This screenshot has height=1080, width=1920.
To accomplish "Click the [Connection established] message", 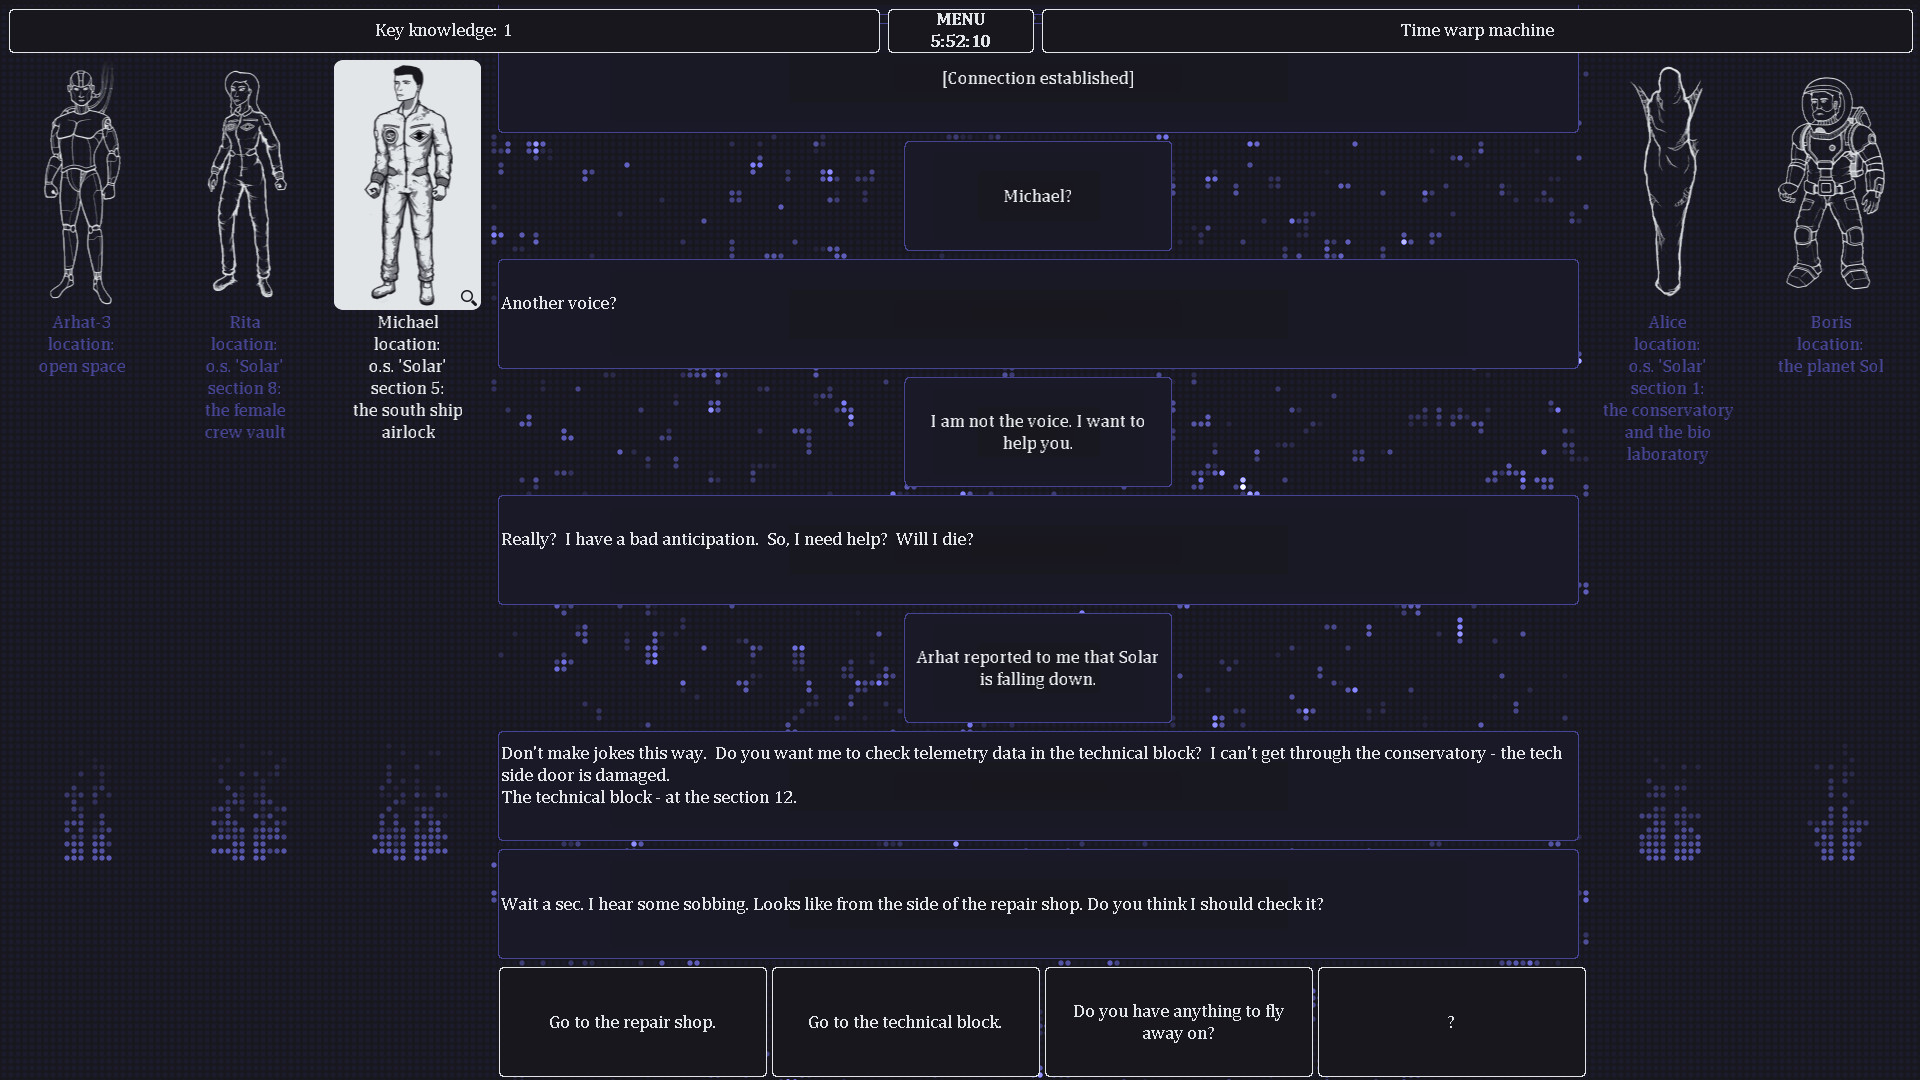I will 1037,78.
